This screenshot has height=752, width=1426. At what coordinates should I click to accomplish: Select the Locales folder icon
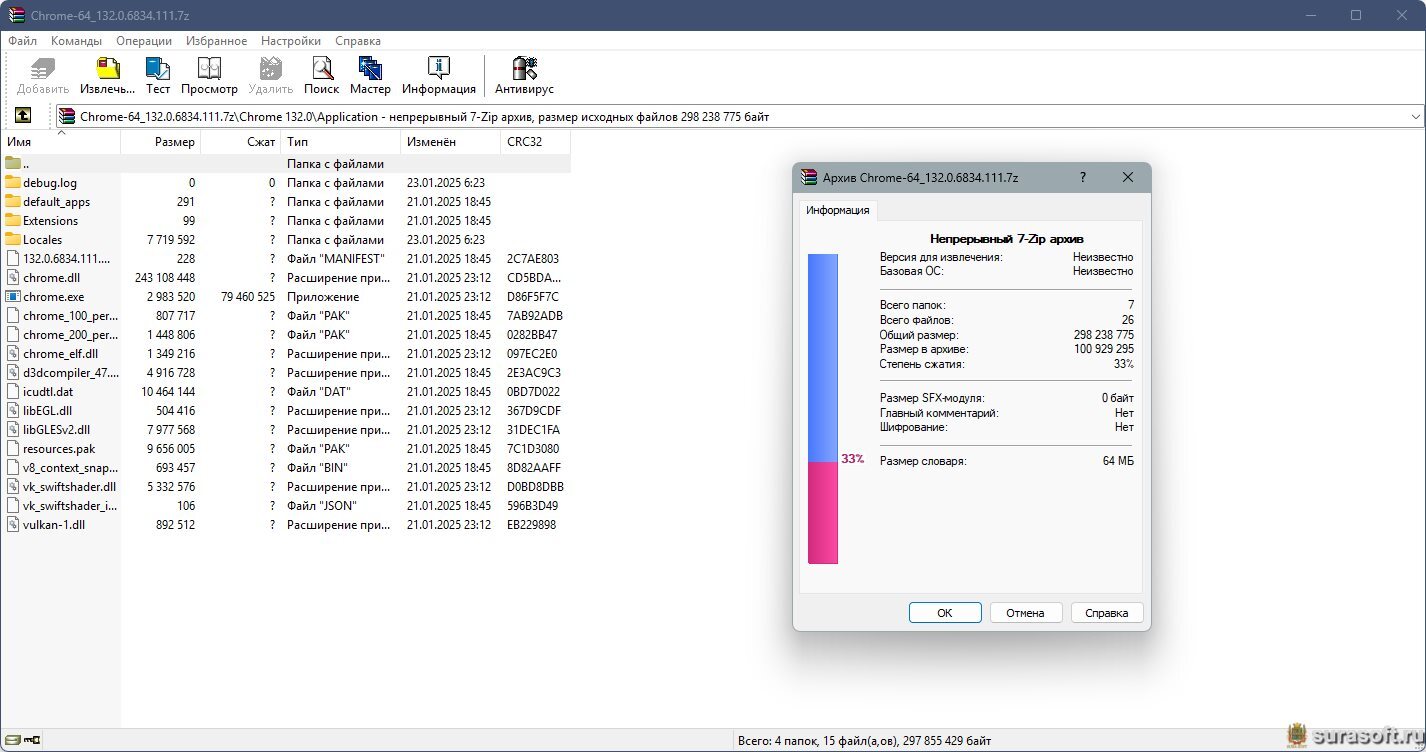pos(13,240)
